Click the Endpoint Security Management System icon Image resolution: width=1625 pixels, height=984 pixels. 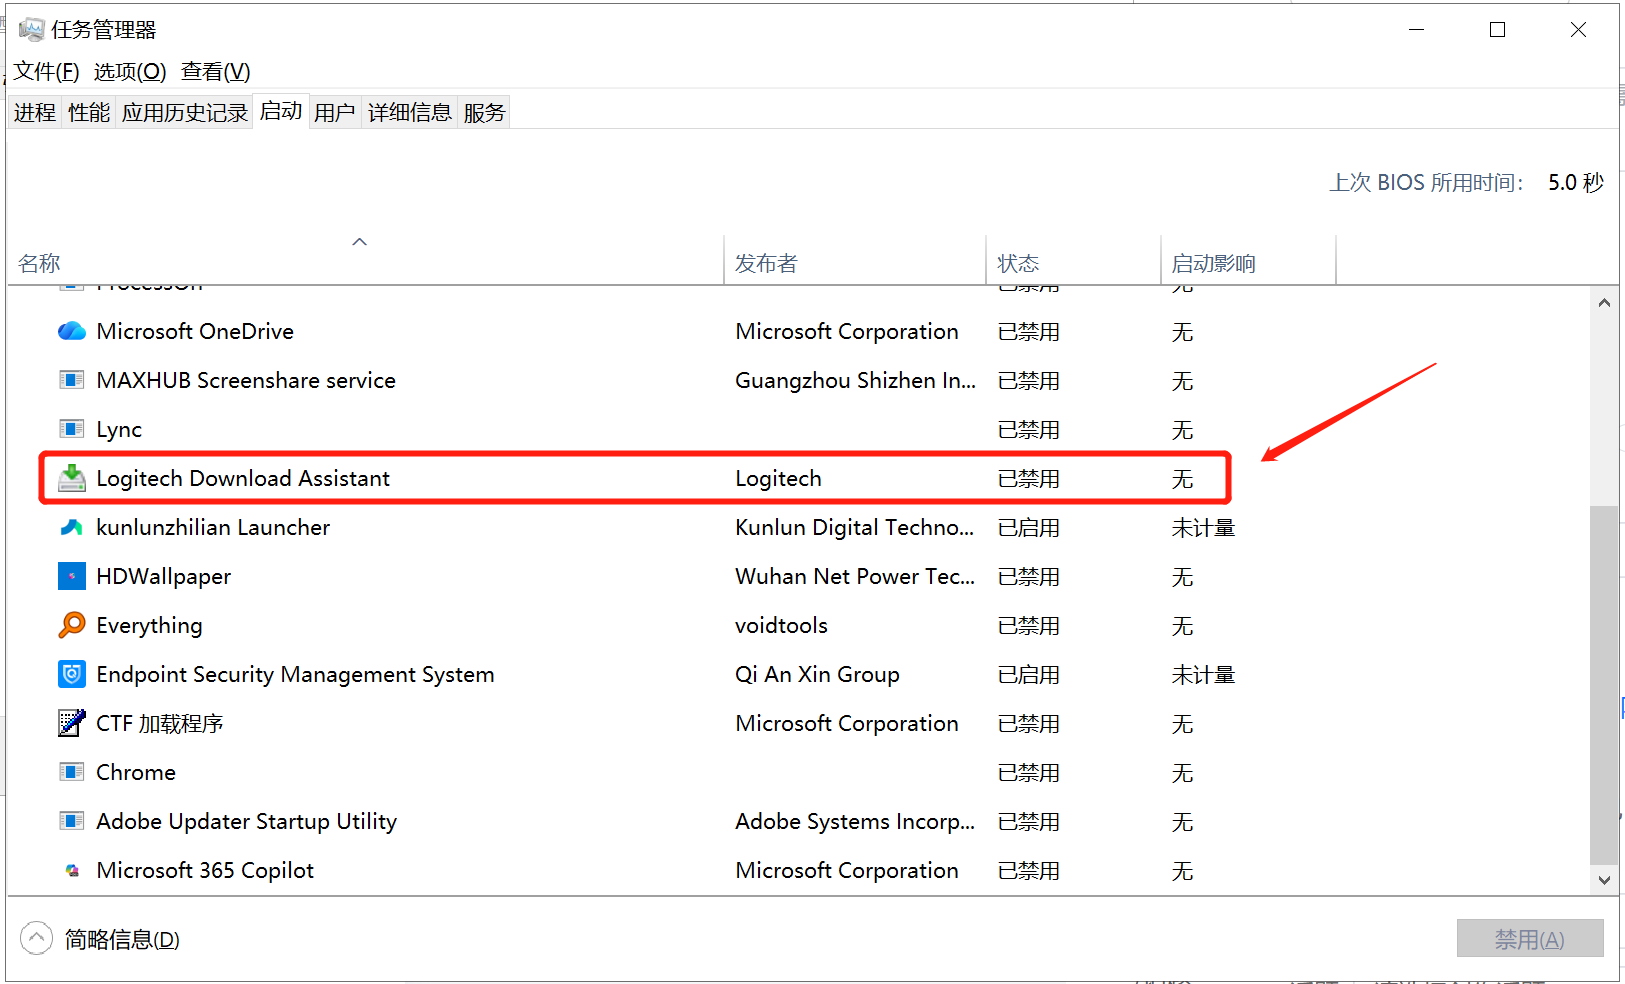click(x=72, y=674)
